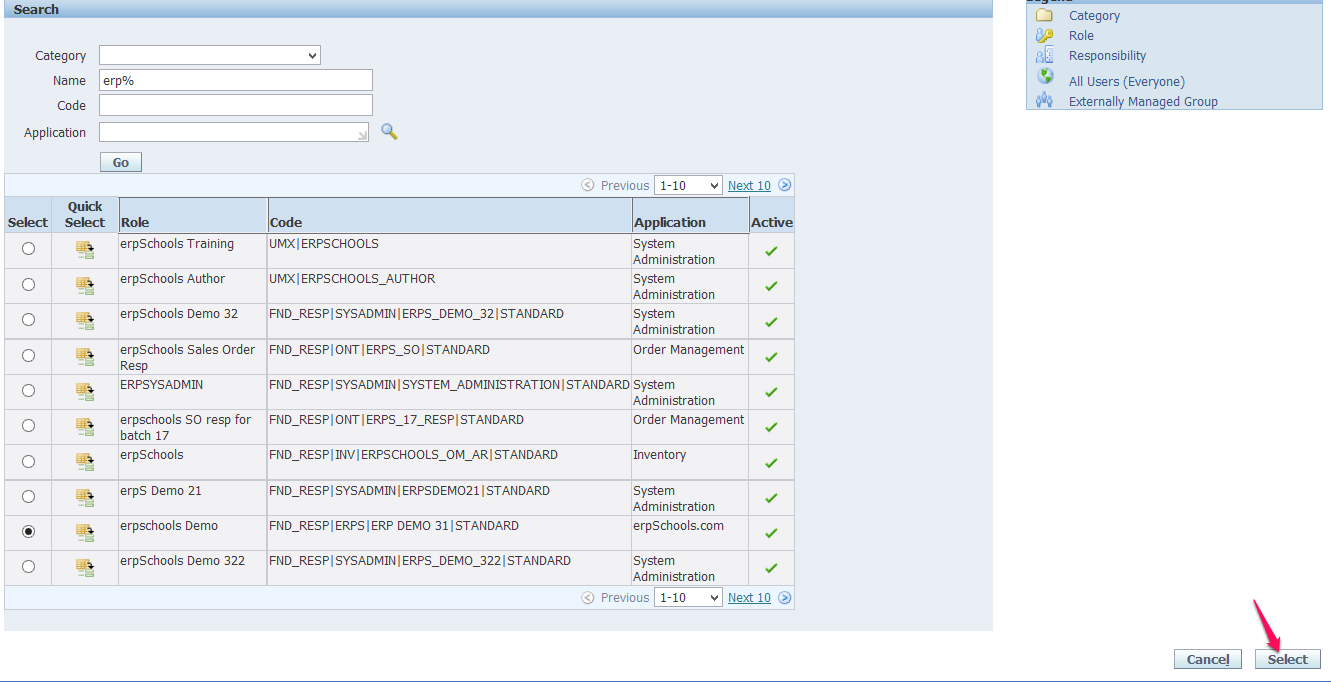Select radio button for ERPSYSADMIN
The height and width of the screenshot is (682, 1331).
pos(28,391)
